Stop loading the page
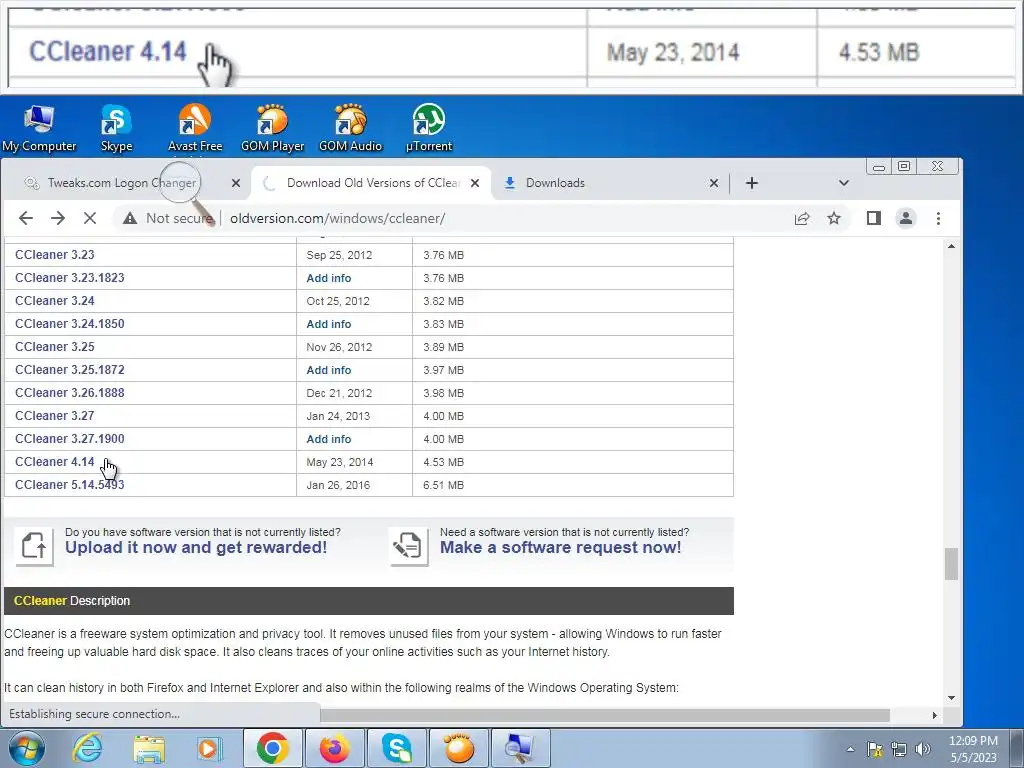The width and height of the screenshot is (1024, 768). pyautogui.click(x=90, y=218)
